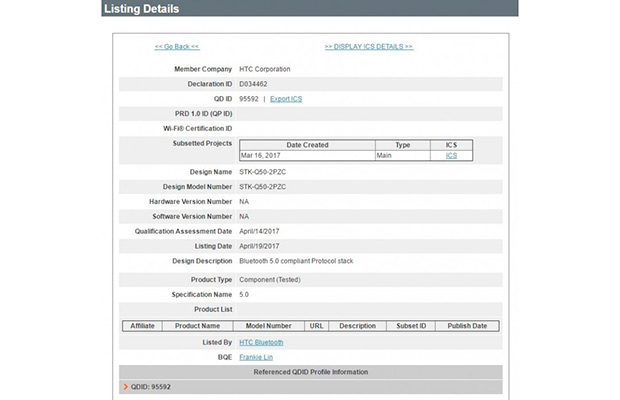Select the Affiliate column header

pyautogui.click(x=142, y=326)
